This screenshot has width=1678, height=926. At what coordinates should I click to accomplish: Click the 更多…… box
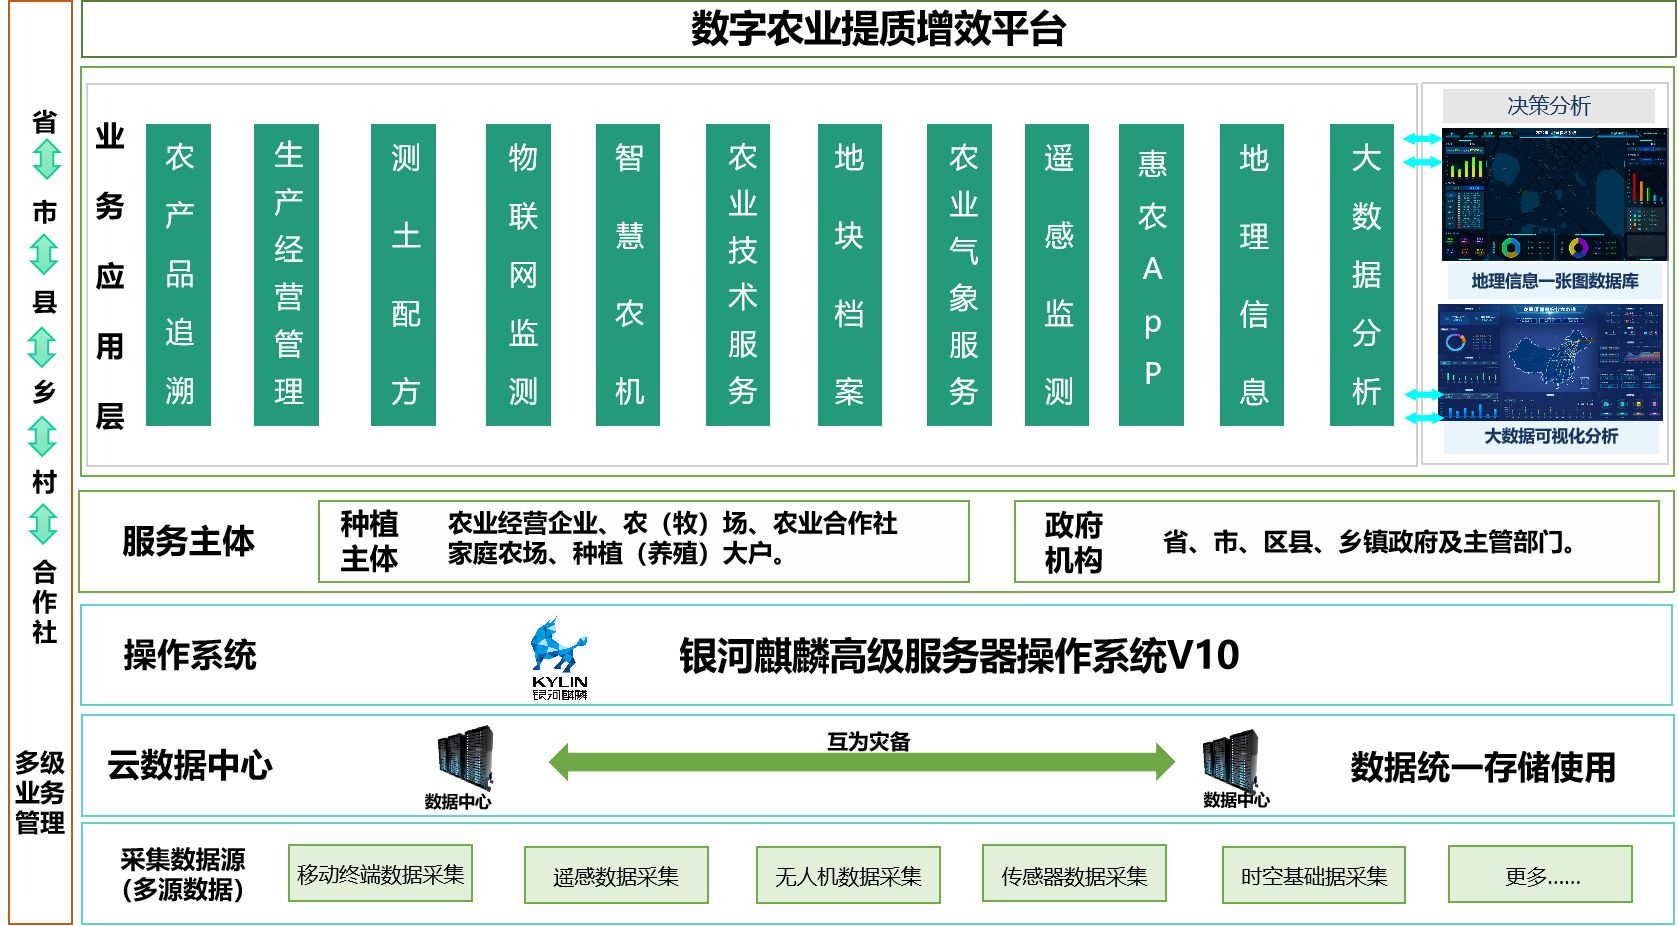pyautogui.click(x=1540, y=875)
